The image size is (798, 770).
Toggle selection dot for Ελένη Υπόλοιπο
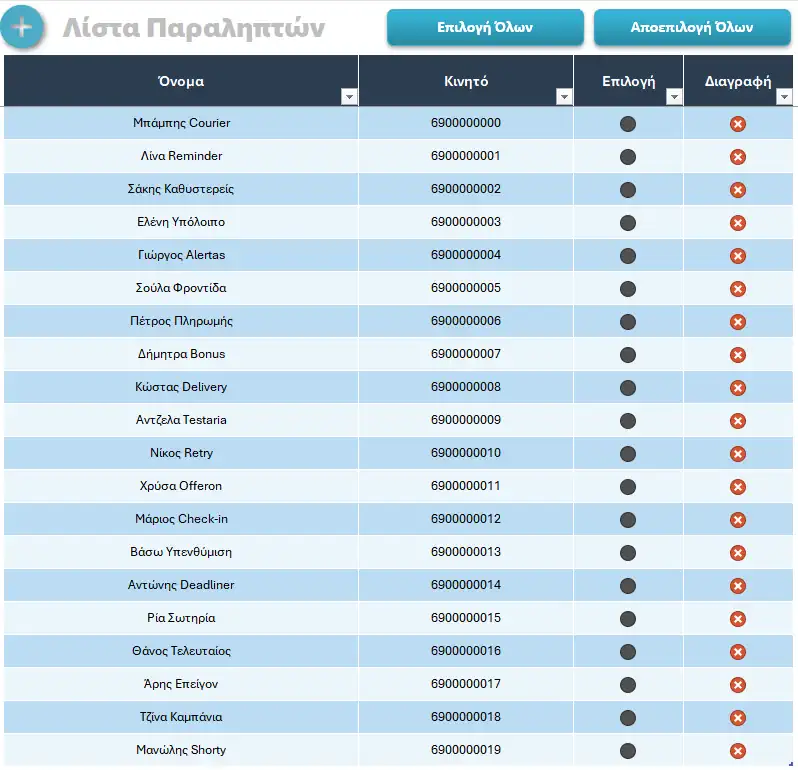click(x=628, y=223)
